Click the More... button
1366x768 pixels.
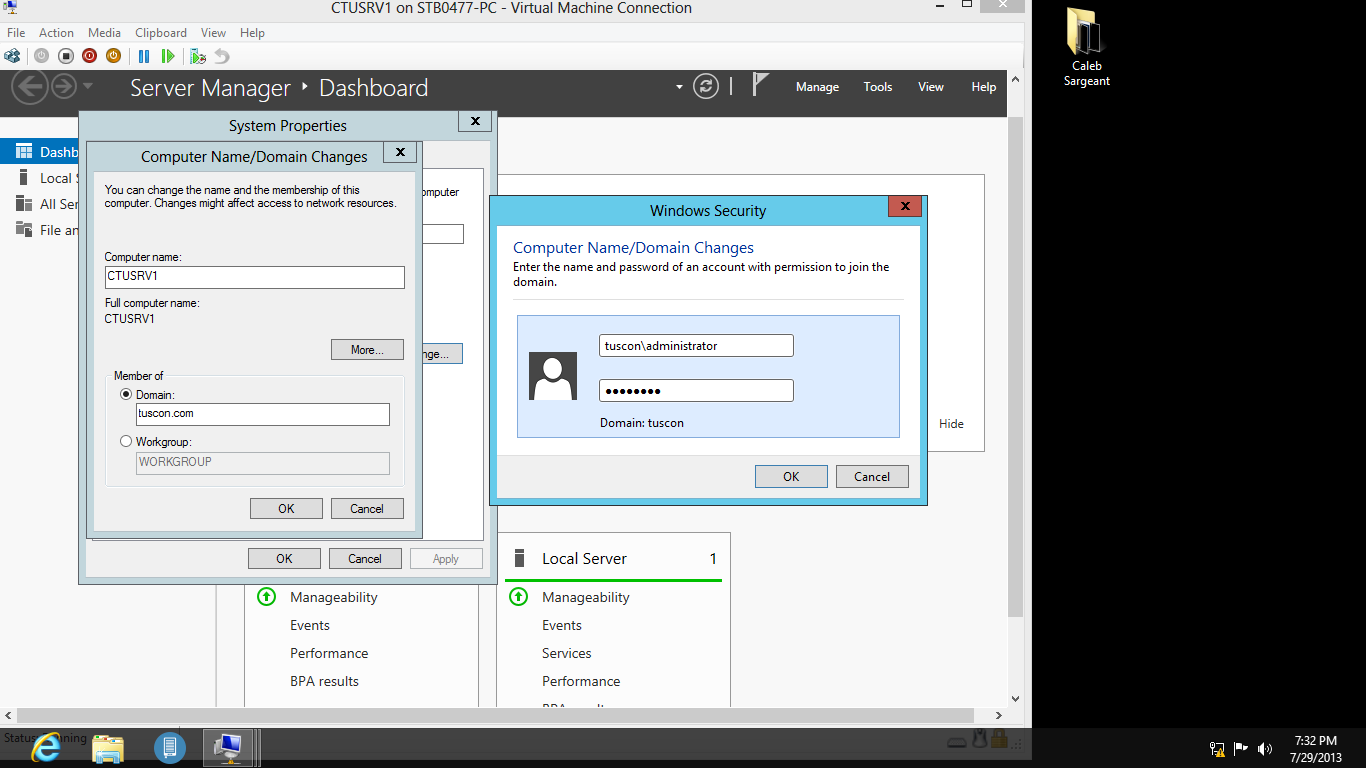pyautogui.click(x=367, y=350)
